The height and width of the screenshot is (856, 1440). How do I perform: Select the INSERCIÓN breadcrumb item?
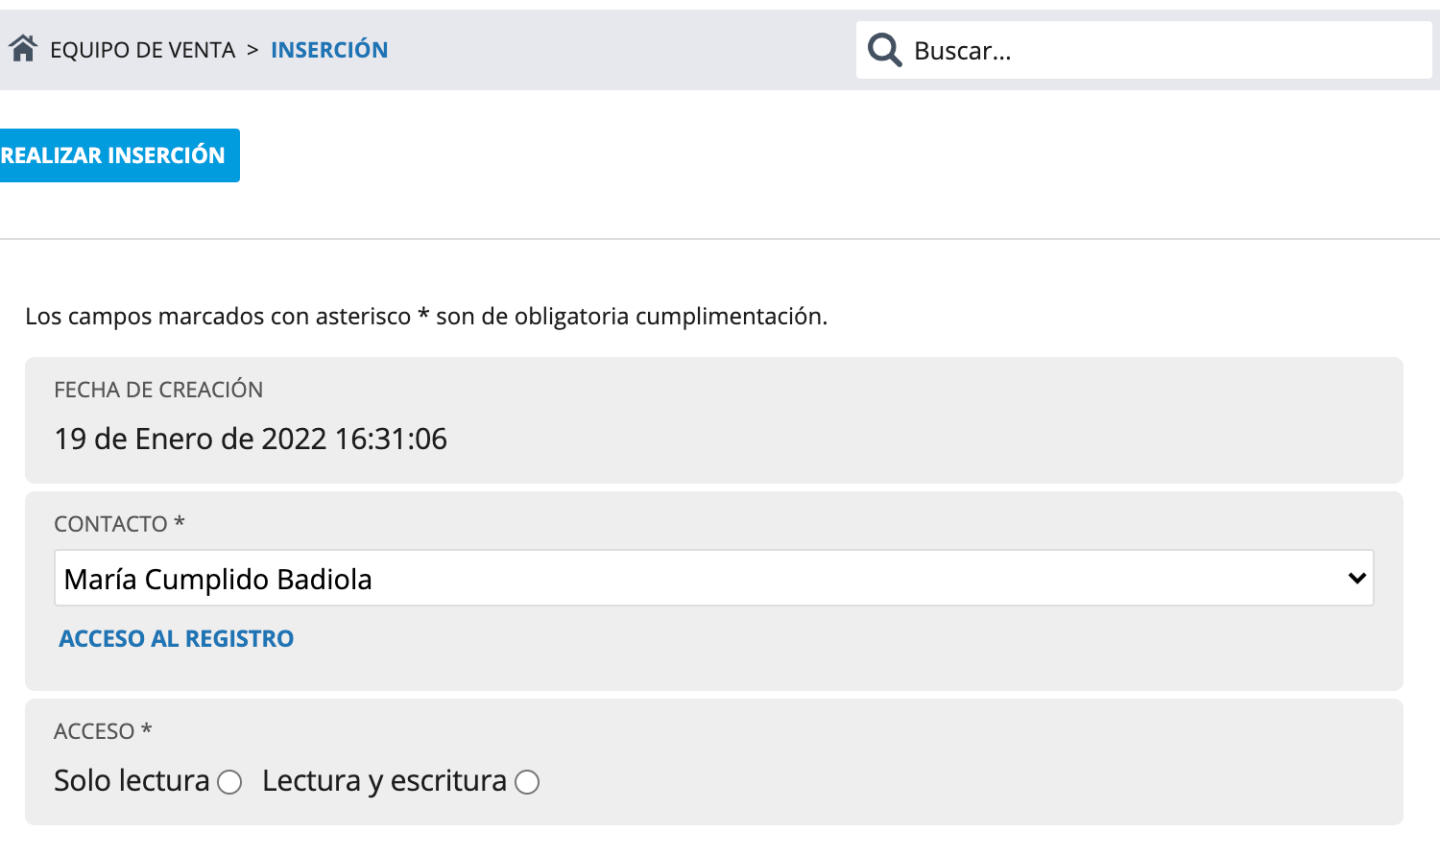point(329,50)
